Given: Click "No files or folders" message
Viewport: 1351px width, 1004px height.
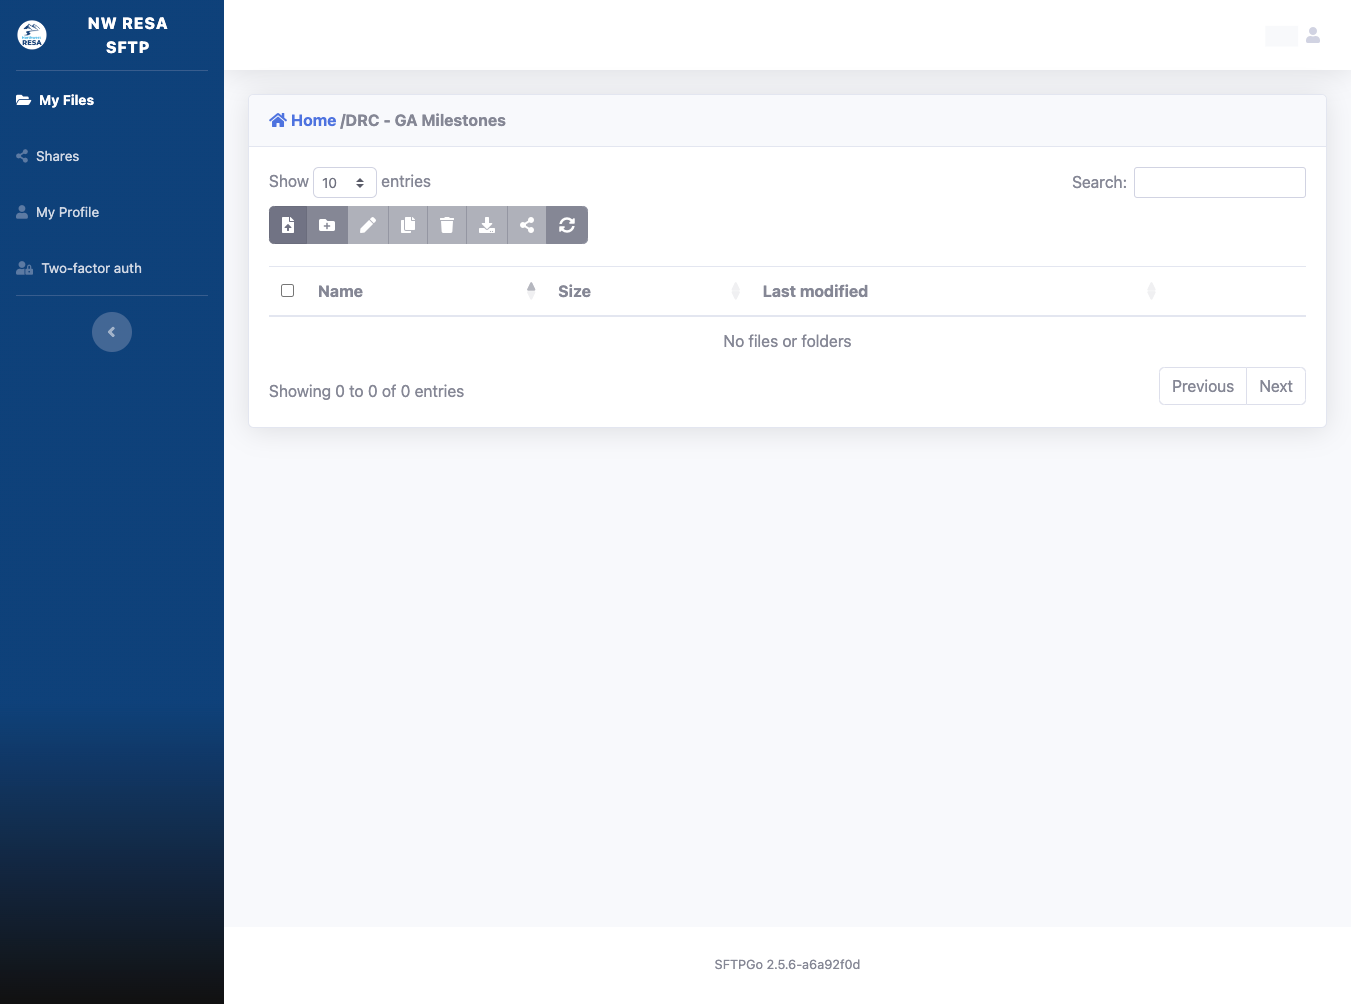Looking at the screenshot, I should click(787, 341).
